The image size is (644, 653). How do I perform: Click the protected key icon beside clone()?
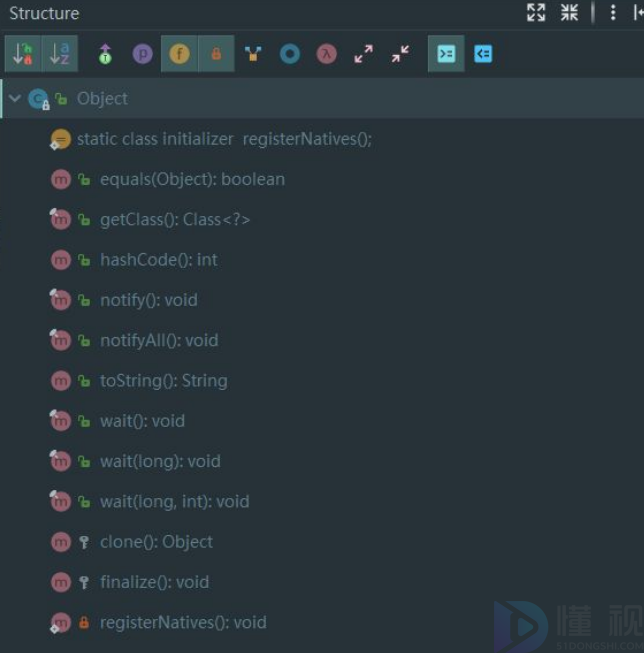point(84,542)
